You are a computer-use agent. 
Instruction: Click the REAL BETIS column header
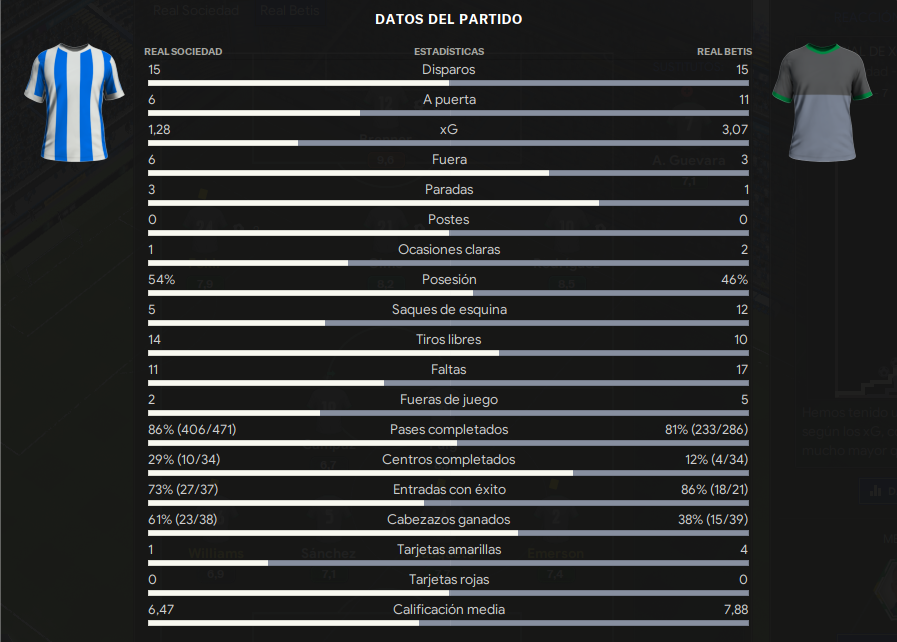coord(724,51)
